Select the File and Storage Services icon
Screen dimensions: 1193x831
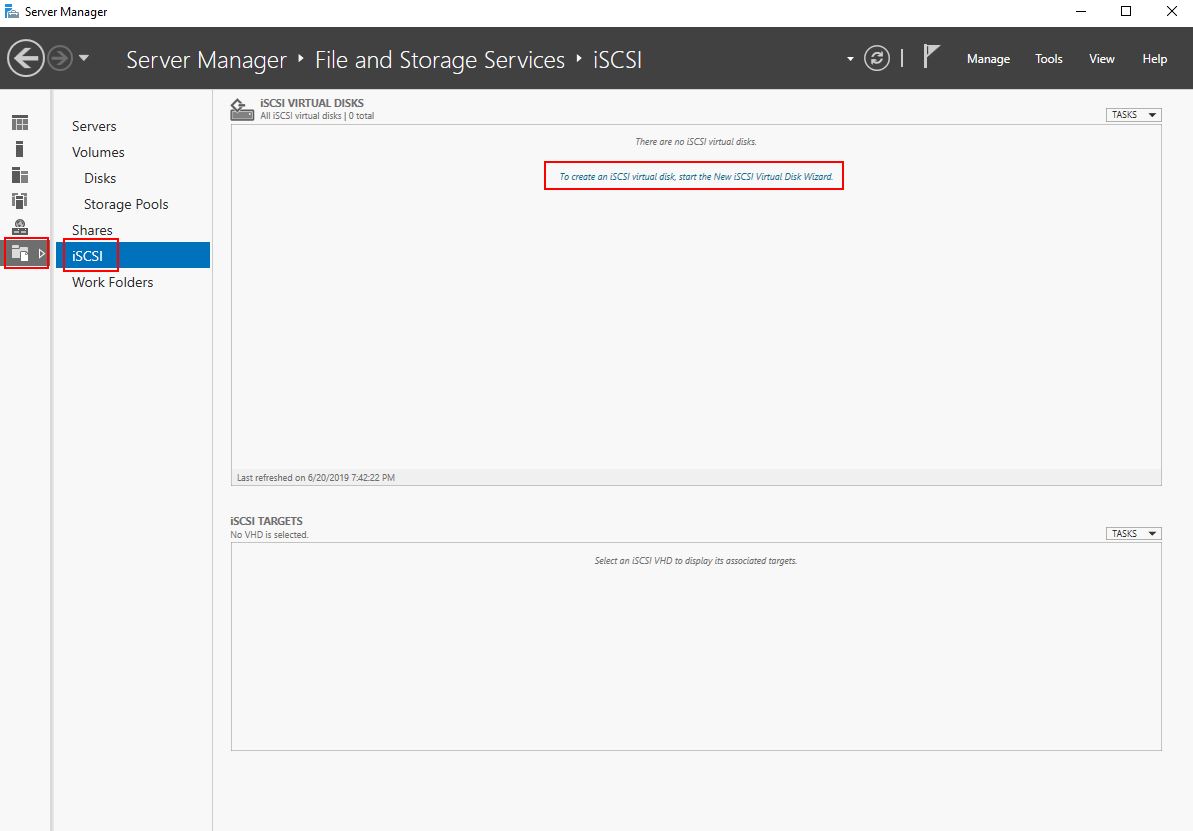coord(21,253)
